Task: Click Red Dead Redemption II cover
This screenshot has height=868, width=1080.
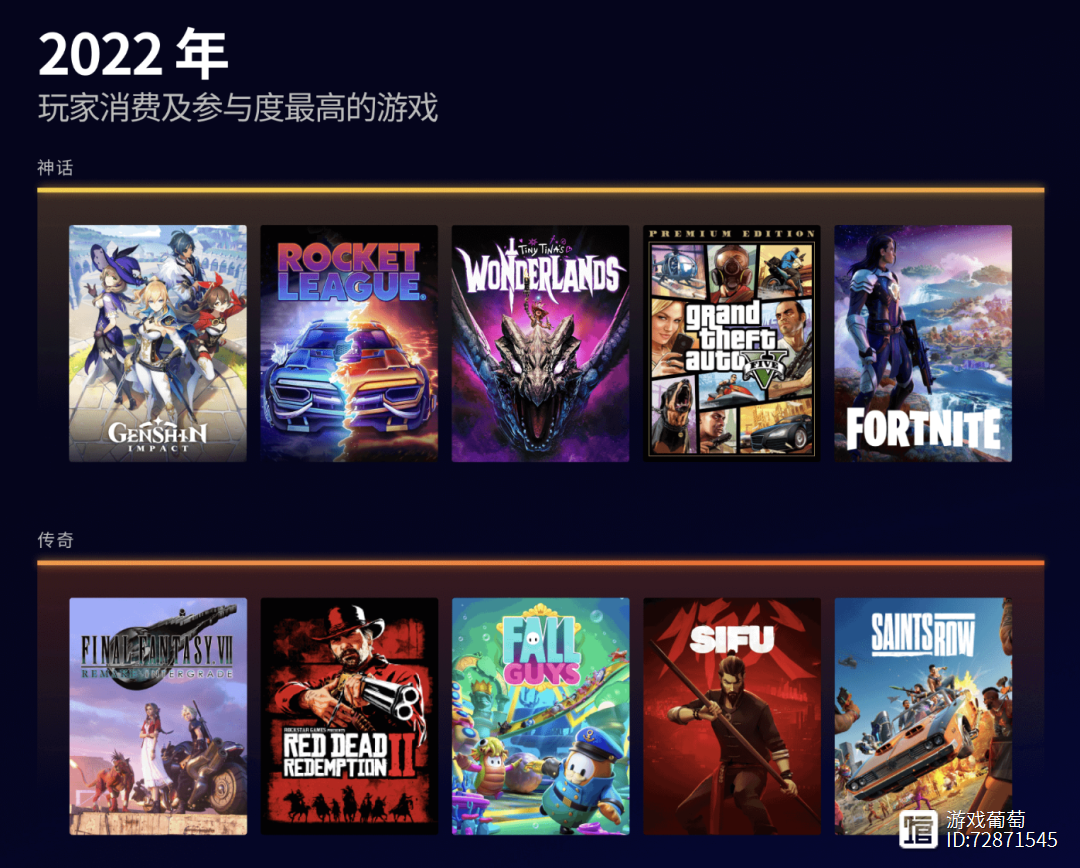Action: tap(349, 716)
